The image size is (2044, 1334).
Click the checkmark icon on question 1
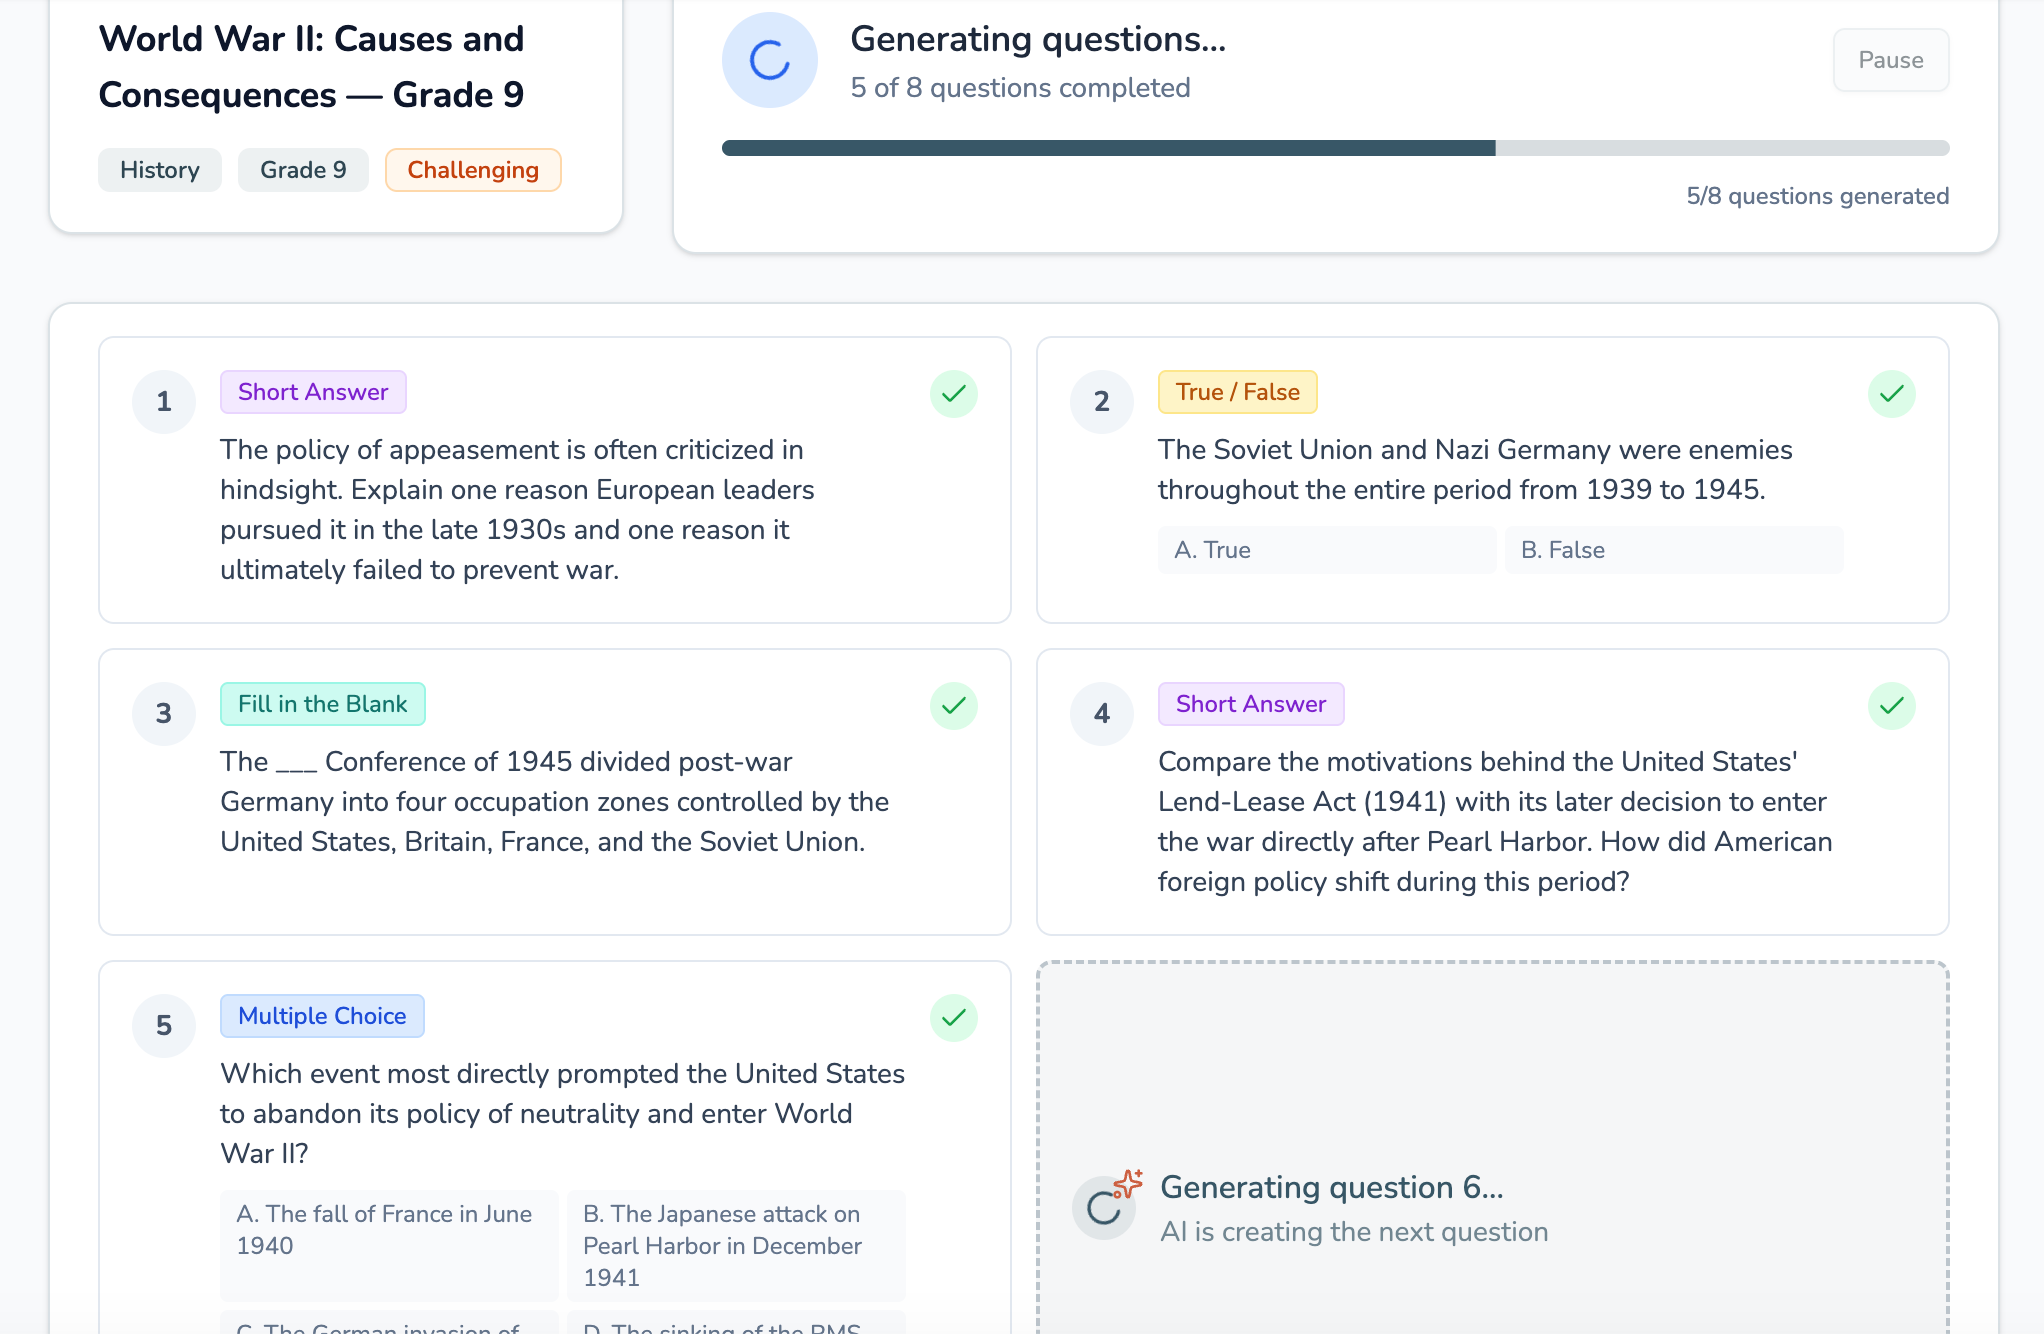pos(953,394)
